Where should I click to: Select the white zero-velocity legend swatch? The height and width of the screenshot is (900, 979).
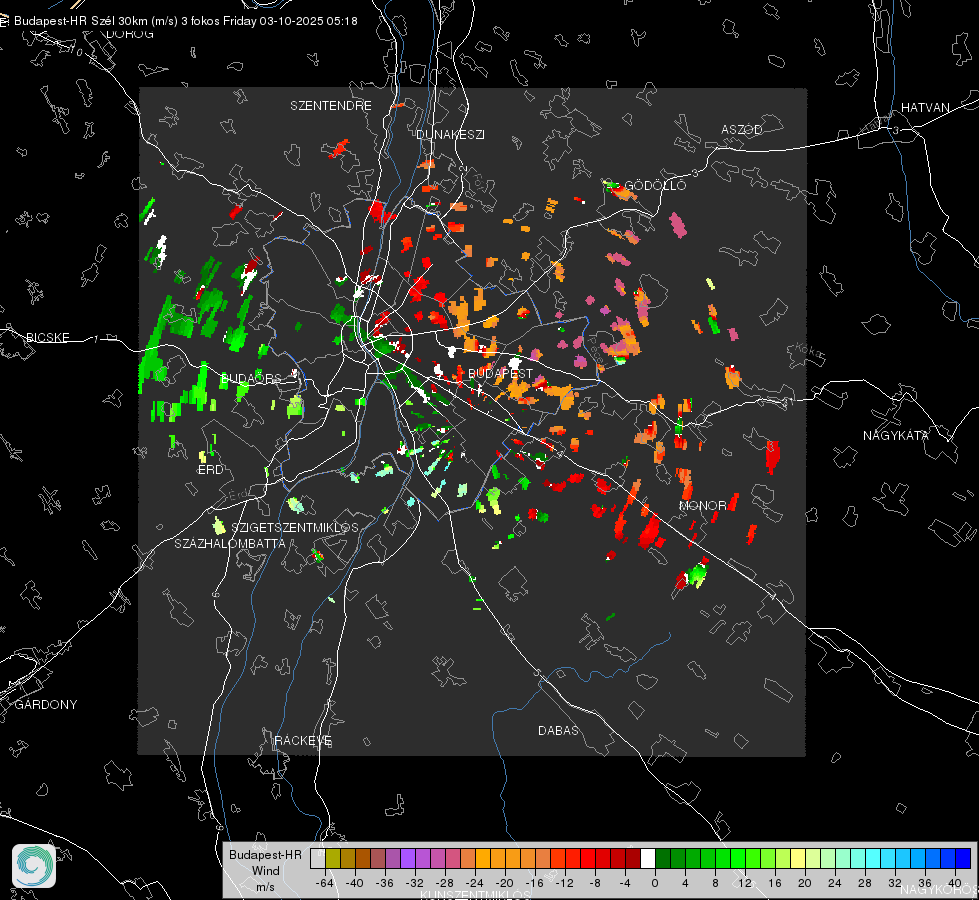648,859
